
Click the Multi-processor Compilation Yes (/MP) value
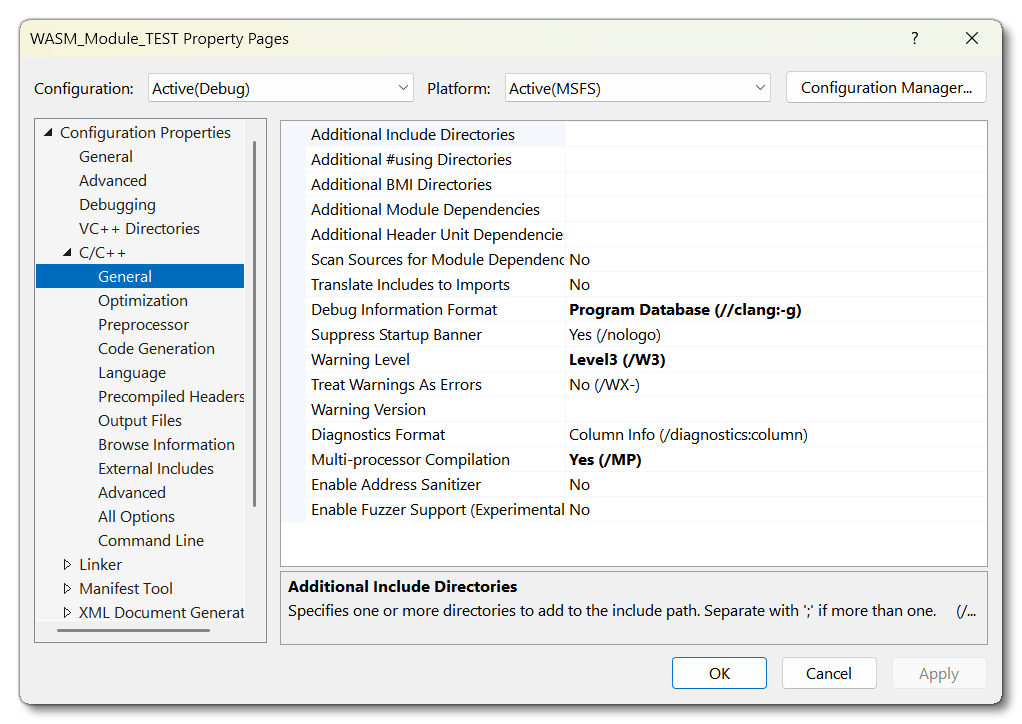(x=605, y=460)
